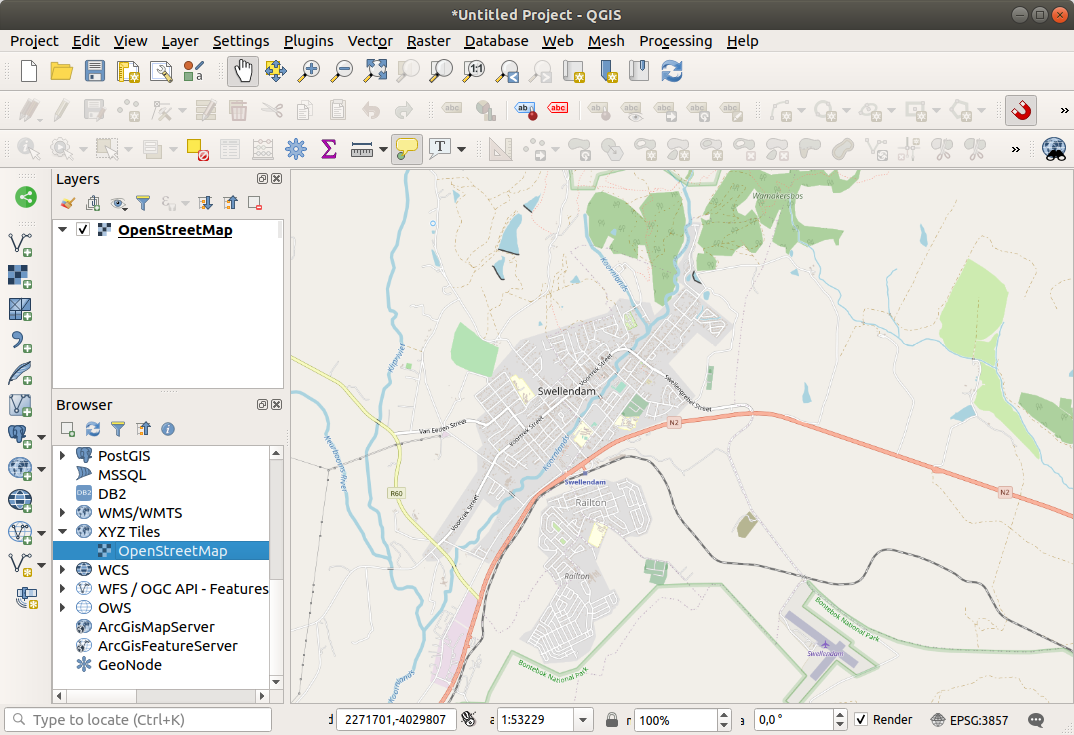The height and width of the screenshot is (735, 1074).
Task: Open the Statistical Summary panel
Action: [328, 148]
